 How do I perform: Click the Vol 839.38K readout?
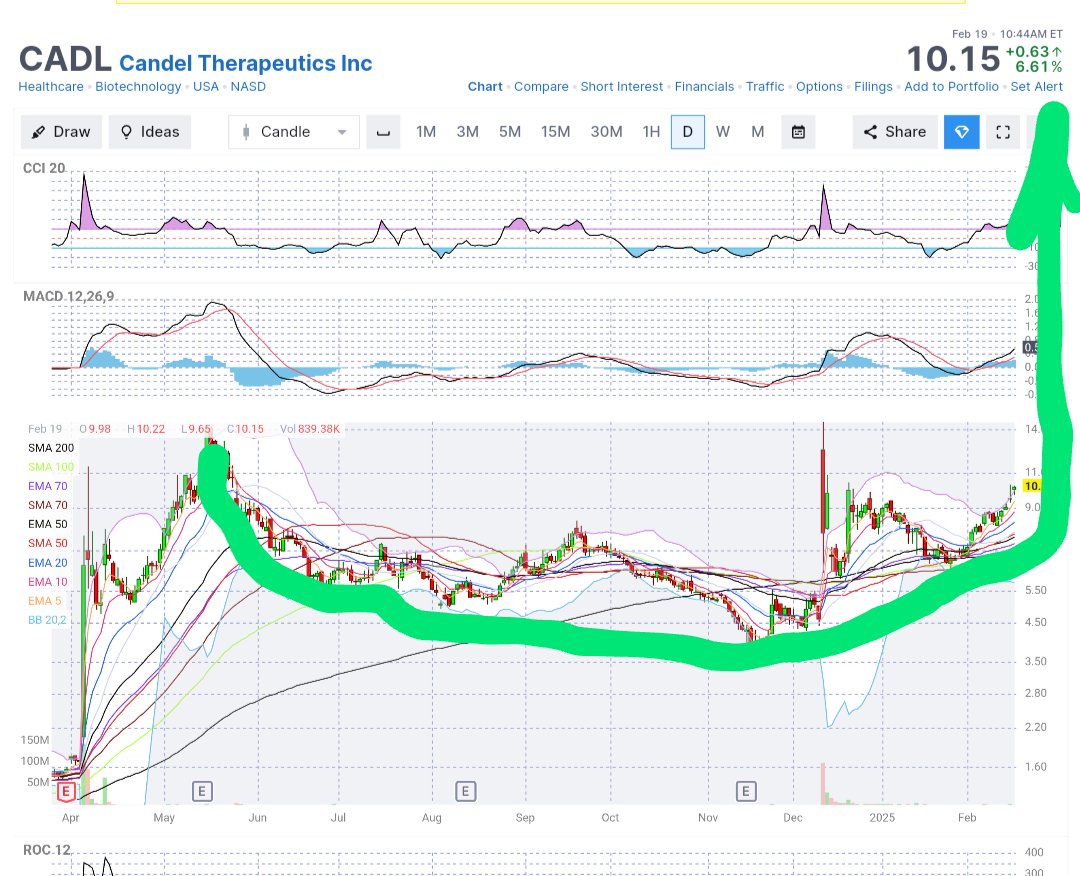[310, 429]
